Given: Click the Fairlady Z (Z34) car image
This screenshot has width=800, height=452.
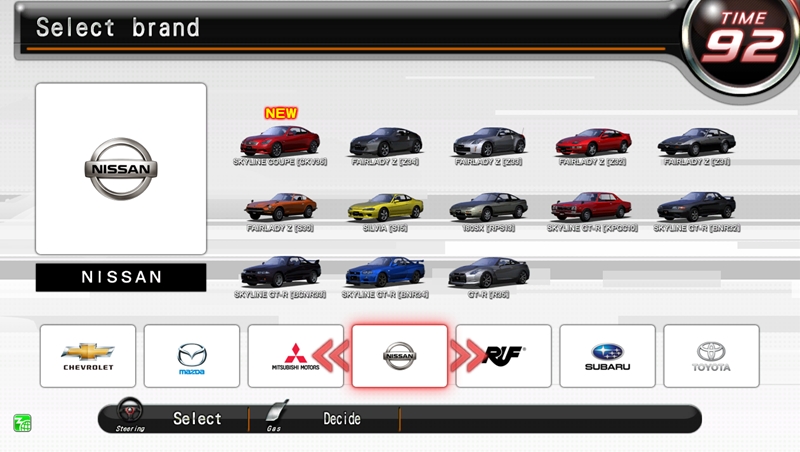Looking at the screenshot, I should tap(386, 142).
